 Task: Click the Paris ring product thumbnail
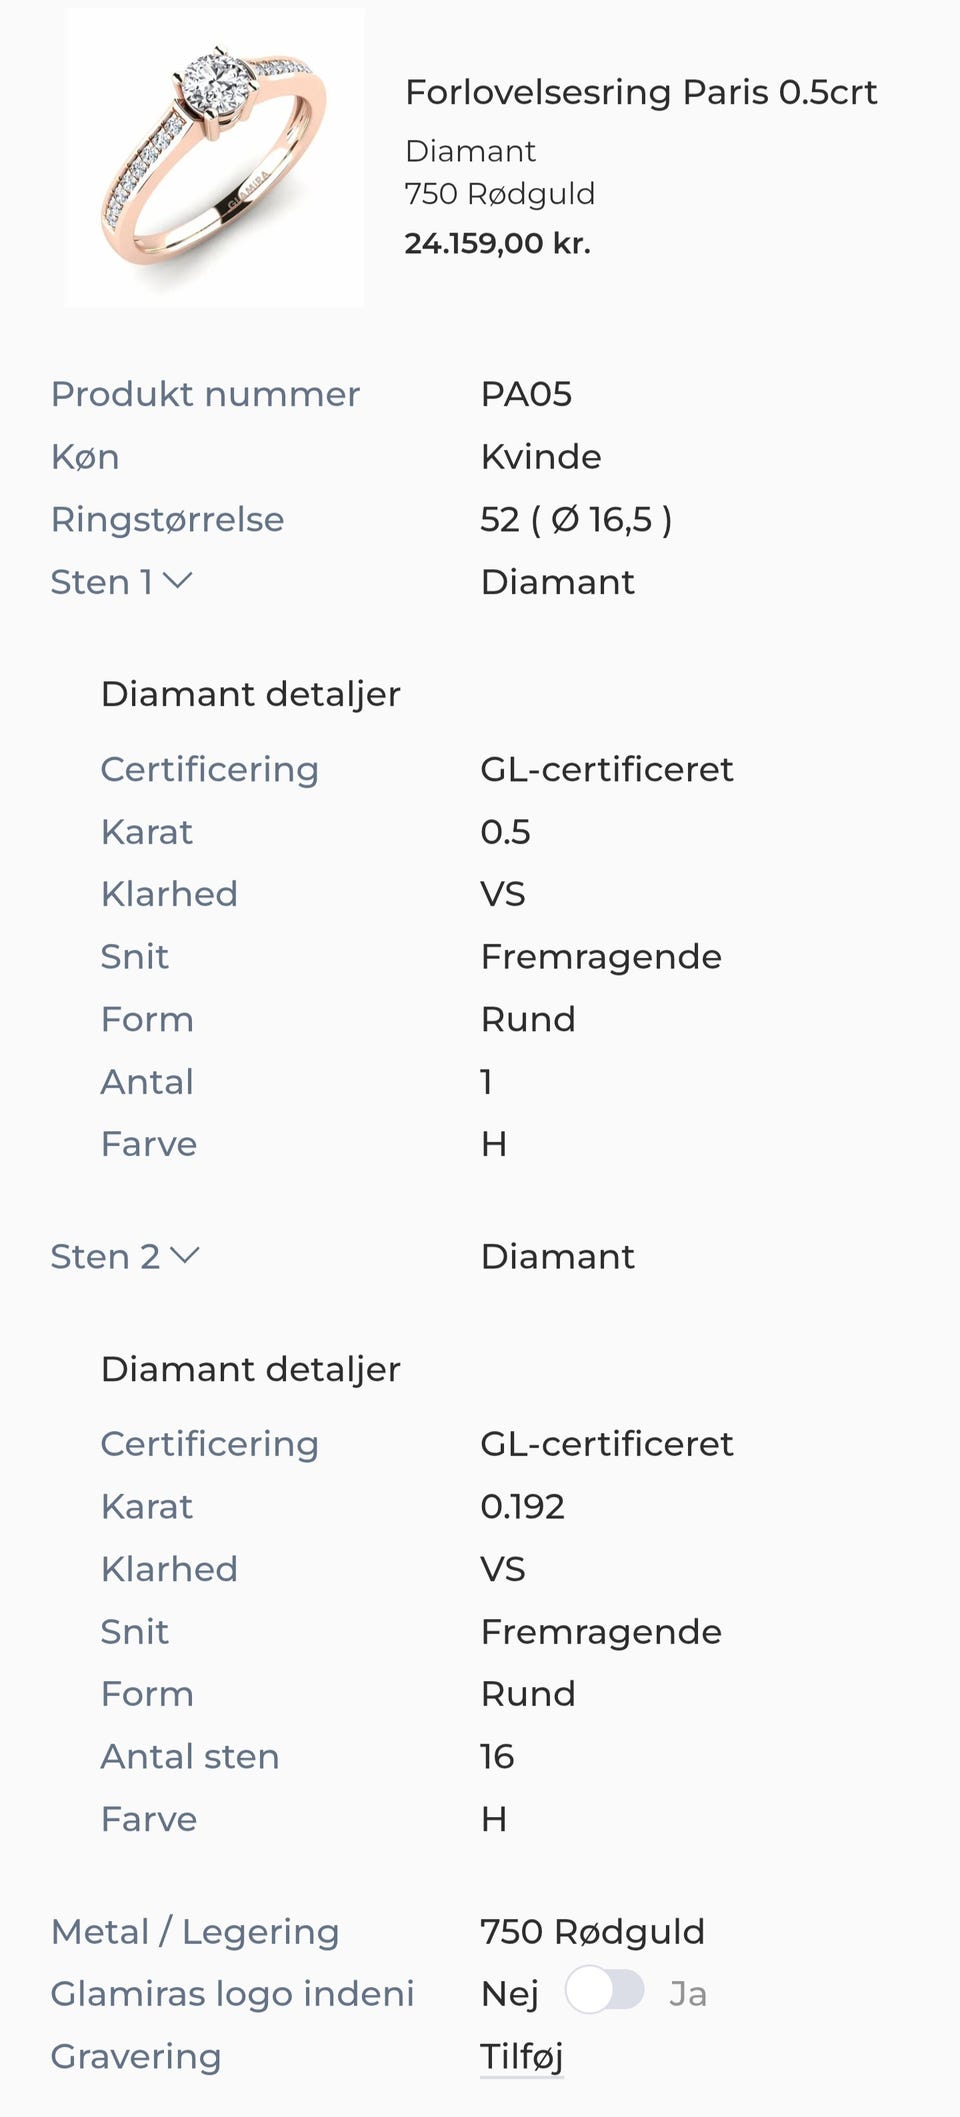tap(215, 157)
